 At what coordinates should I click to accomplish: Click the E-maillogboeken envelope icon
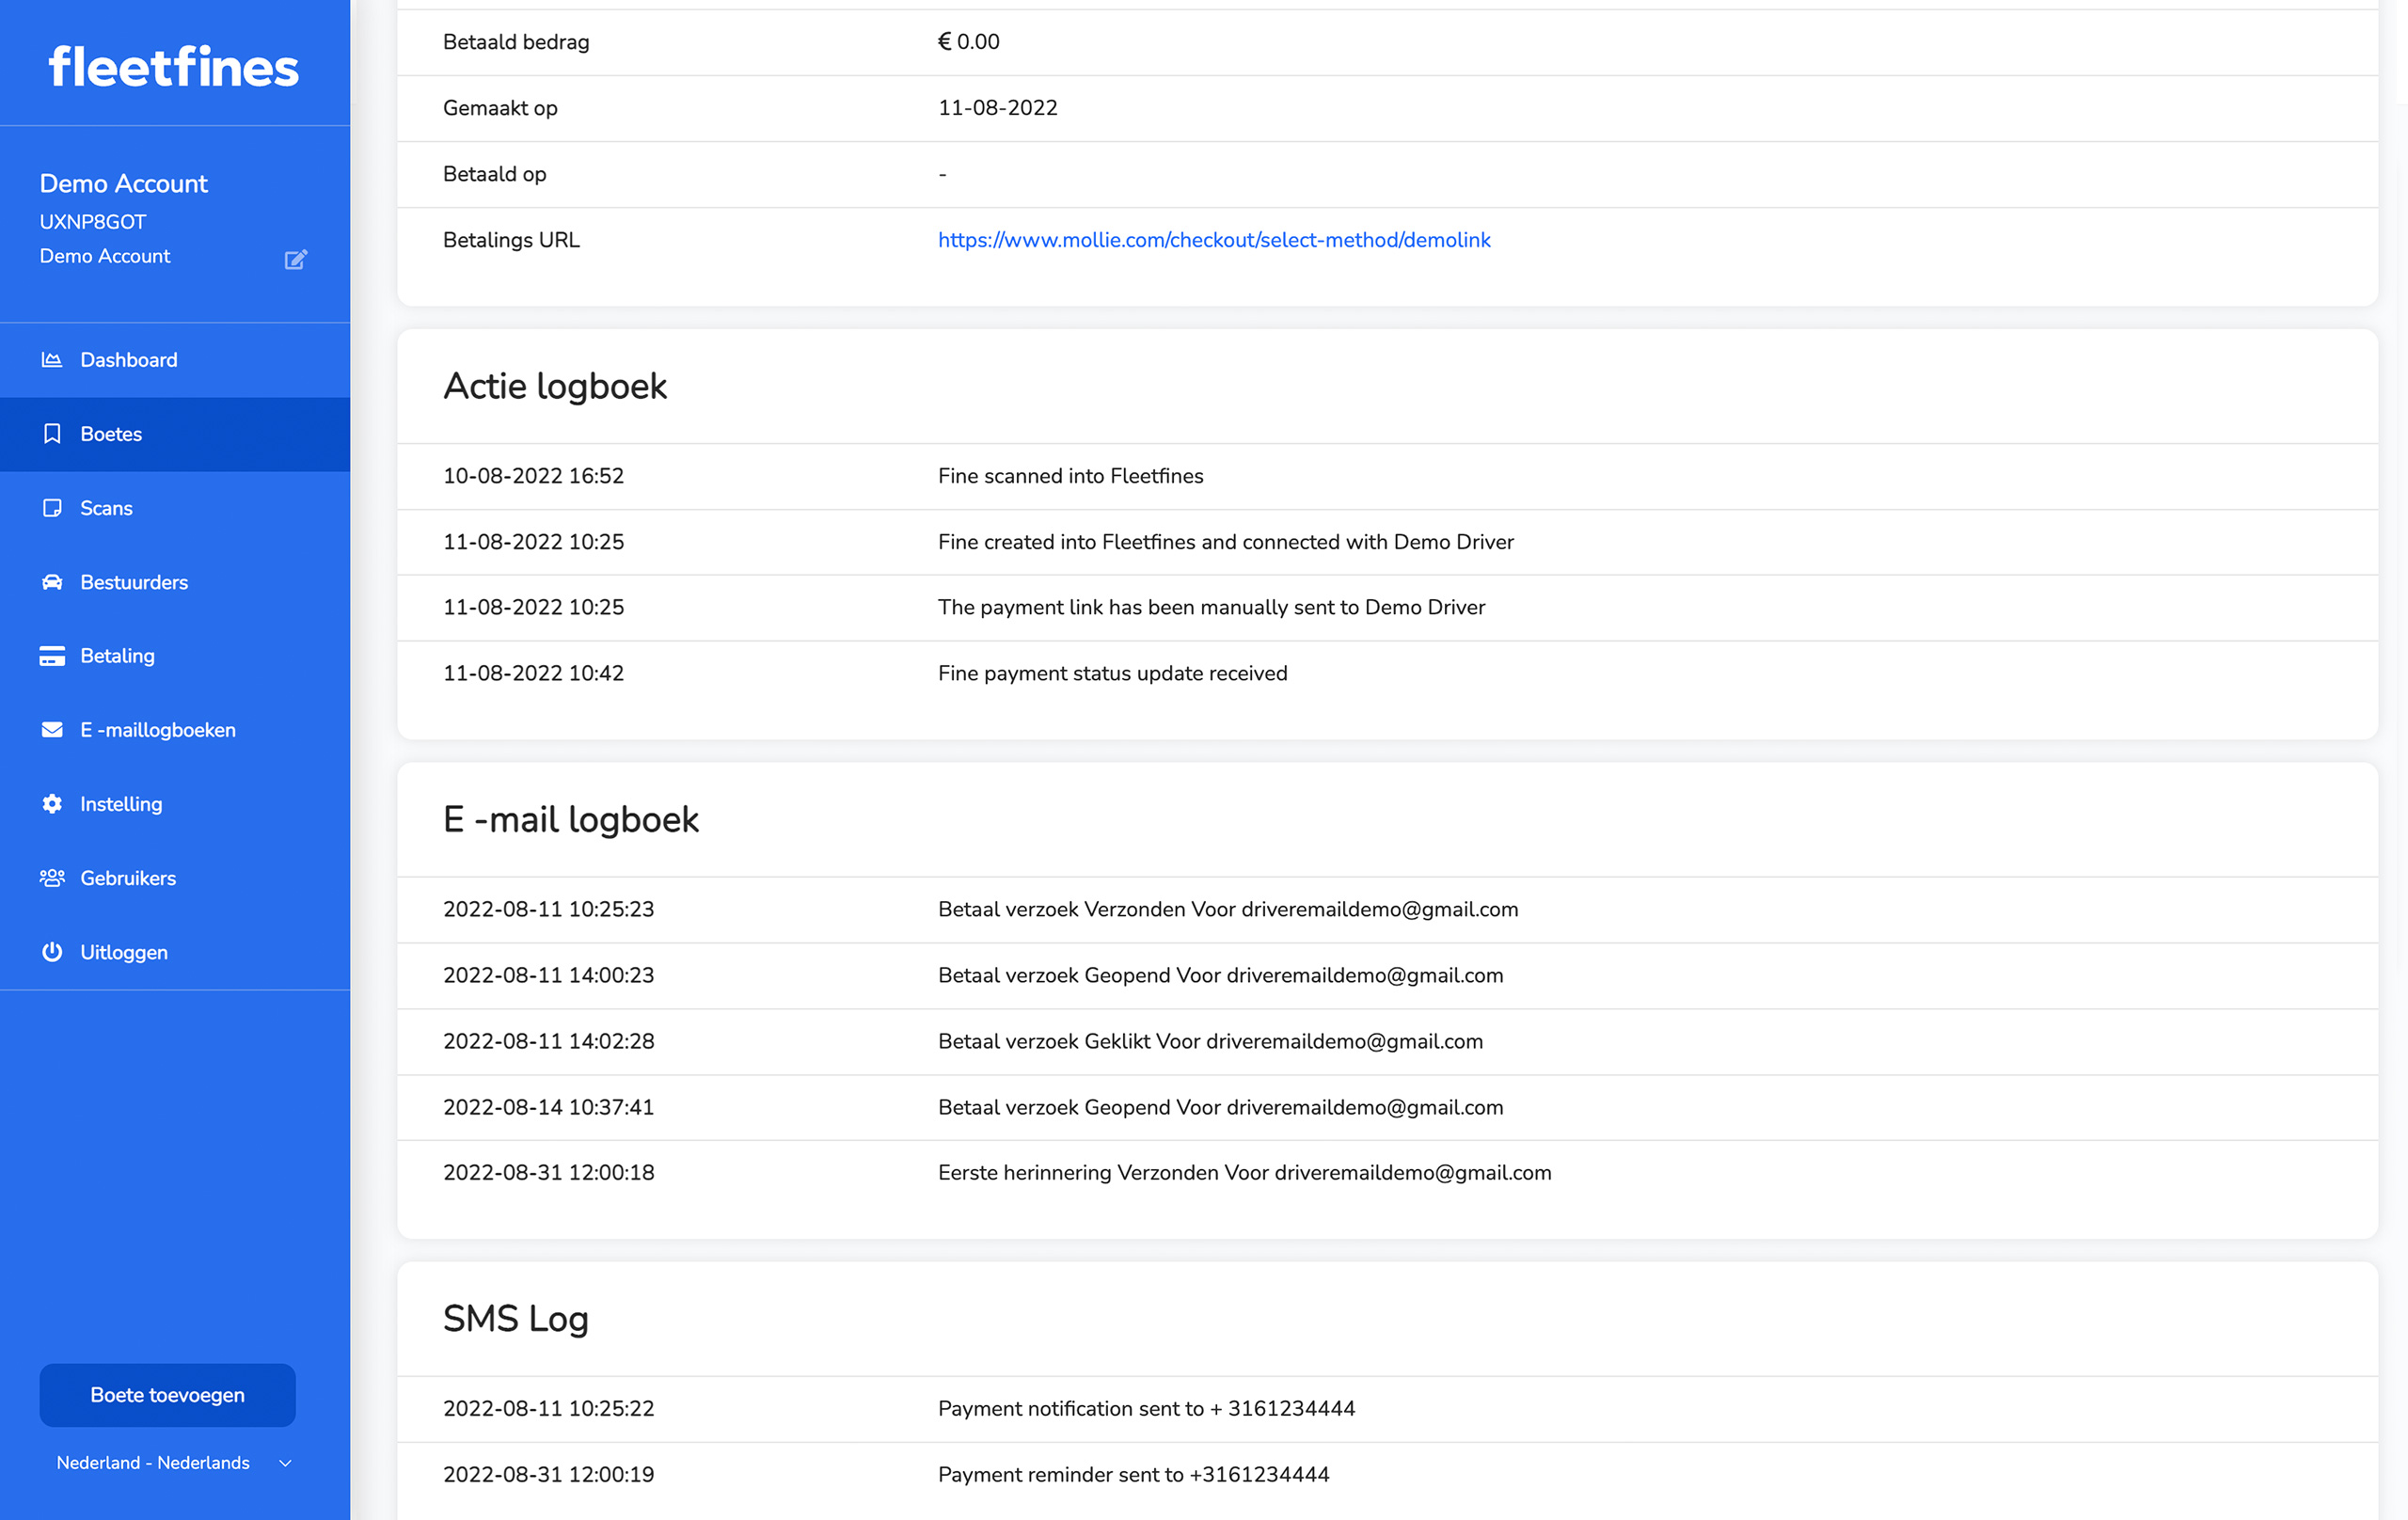[52, 729]
